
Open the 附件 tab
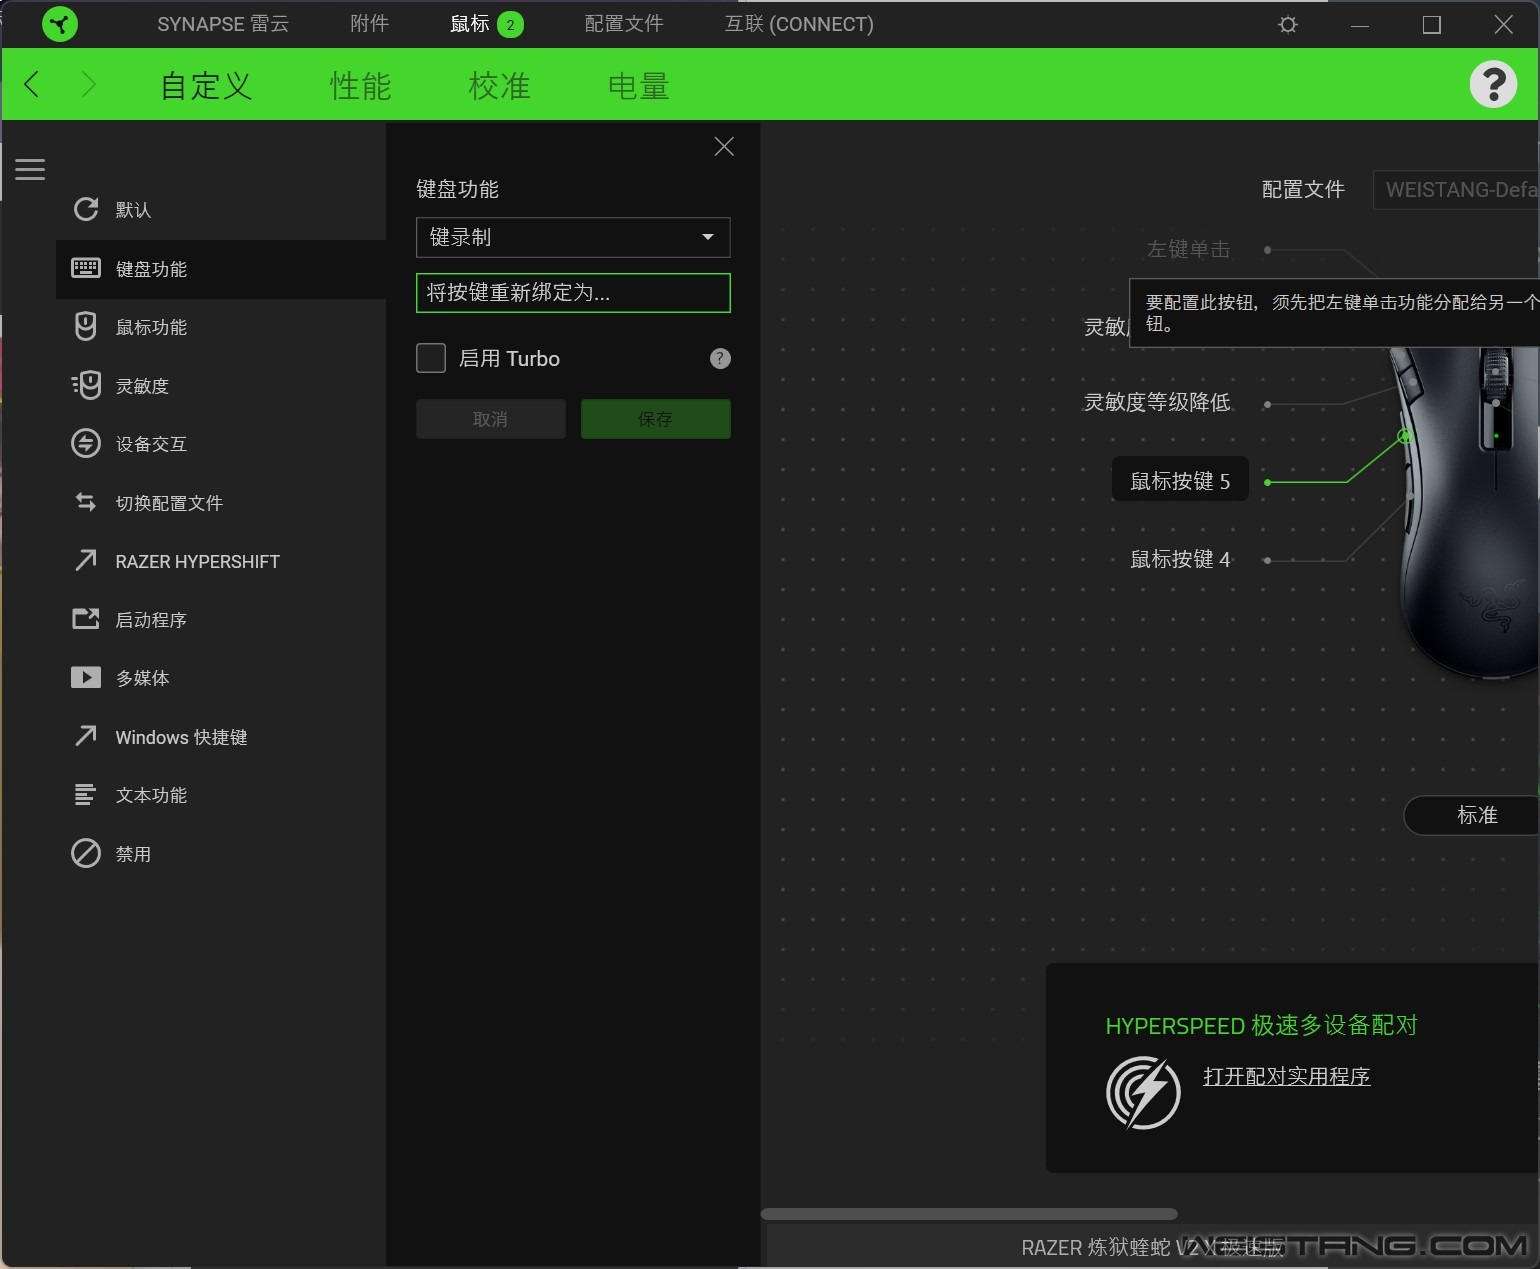click(369, 24)
